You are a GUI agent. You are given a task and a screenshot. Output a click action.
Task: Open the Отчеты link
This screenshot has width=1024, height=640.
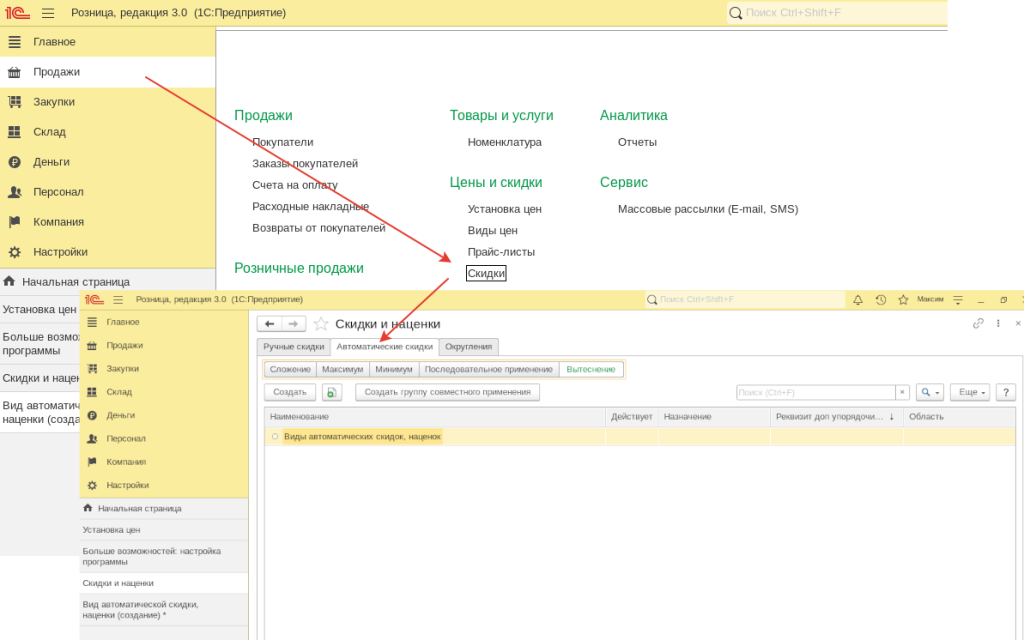tap(637, 142)
